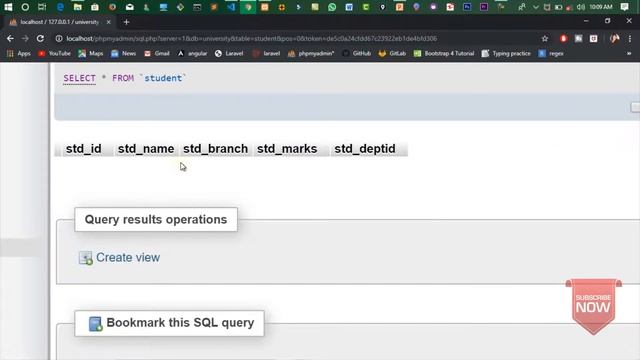Select the localhost phpMyAdmin browser tab
Image resolution: width=640 pixels, height=360 pixels.
coord(59,22)
